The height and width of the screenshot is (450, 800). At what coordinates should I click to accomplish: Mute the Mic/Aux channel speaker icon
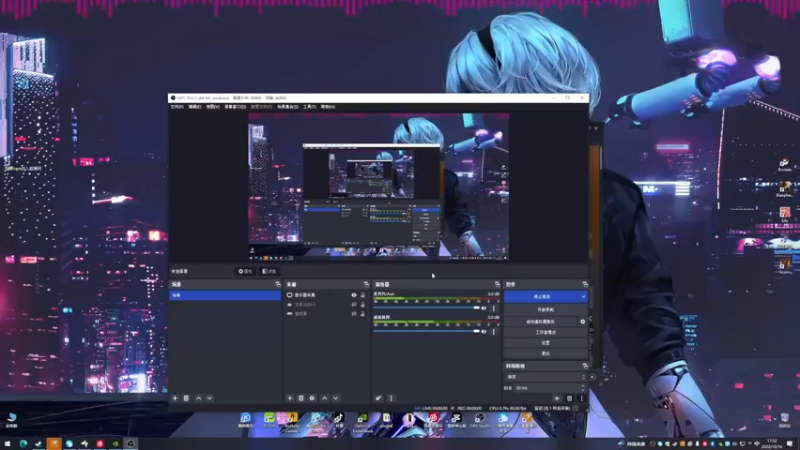[484, 308]
